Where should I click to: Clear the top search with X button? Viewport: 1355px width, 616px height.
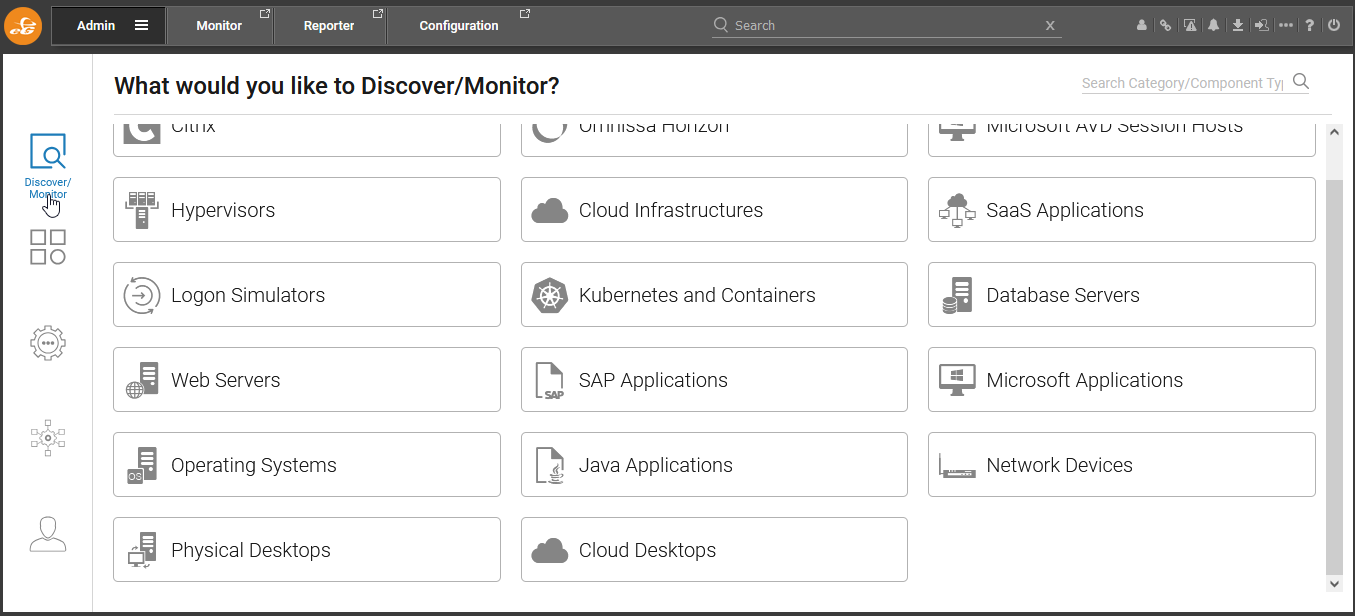click(x=1050, y=26)
